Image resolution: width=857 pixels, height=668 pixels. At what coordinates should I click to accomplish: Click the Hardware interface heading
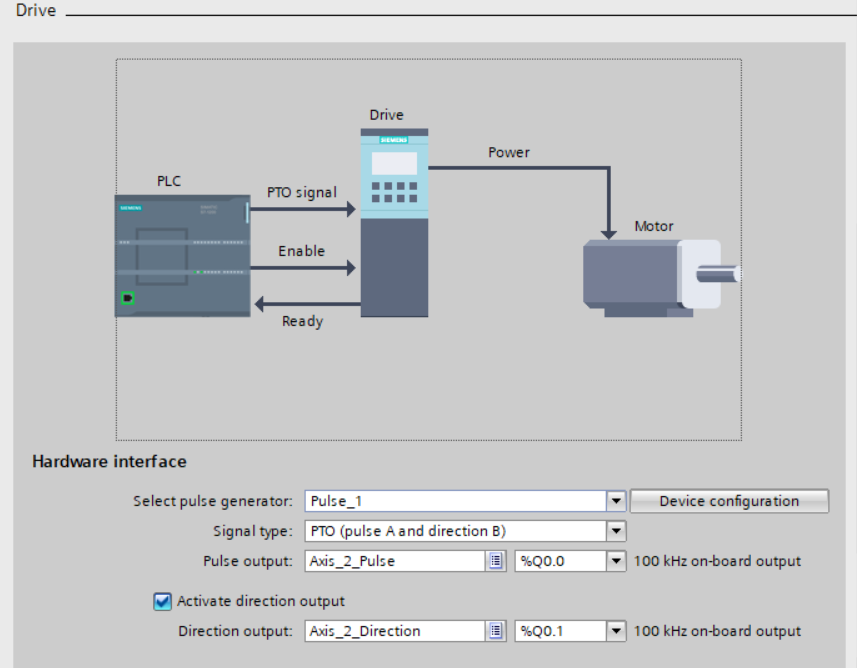(x=109, y=461)
